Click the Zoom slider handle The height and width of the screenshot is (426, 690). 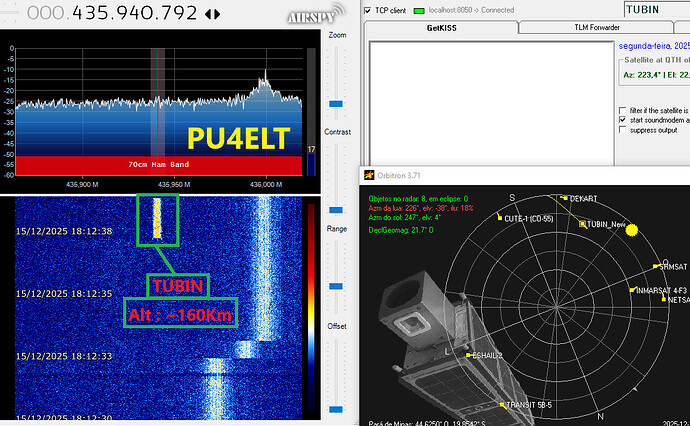(x=336, y=103)
